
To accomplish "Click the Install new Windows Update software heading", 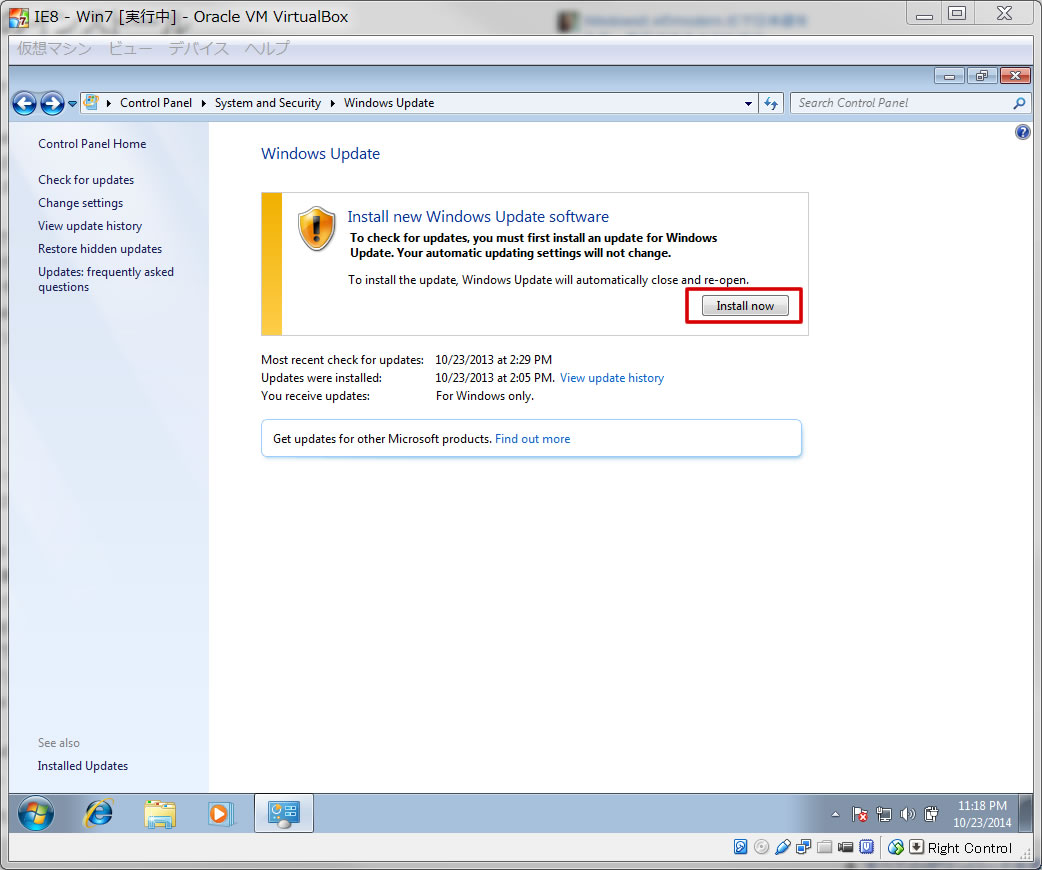I will pyautogui.click(x=478, y=217).
